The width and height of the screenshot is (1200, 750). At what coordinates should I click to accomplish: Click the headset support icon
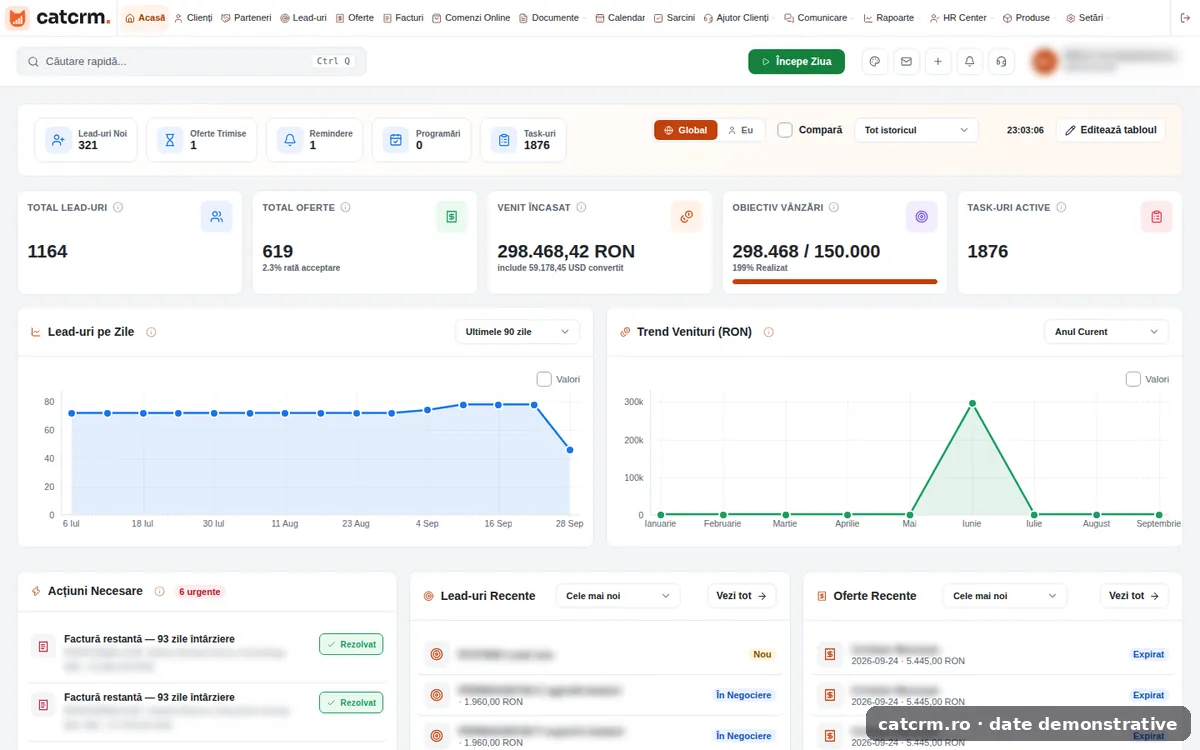pos(1001,61)
